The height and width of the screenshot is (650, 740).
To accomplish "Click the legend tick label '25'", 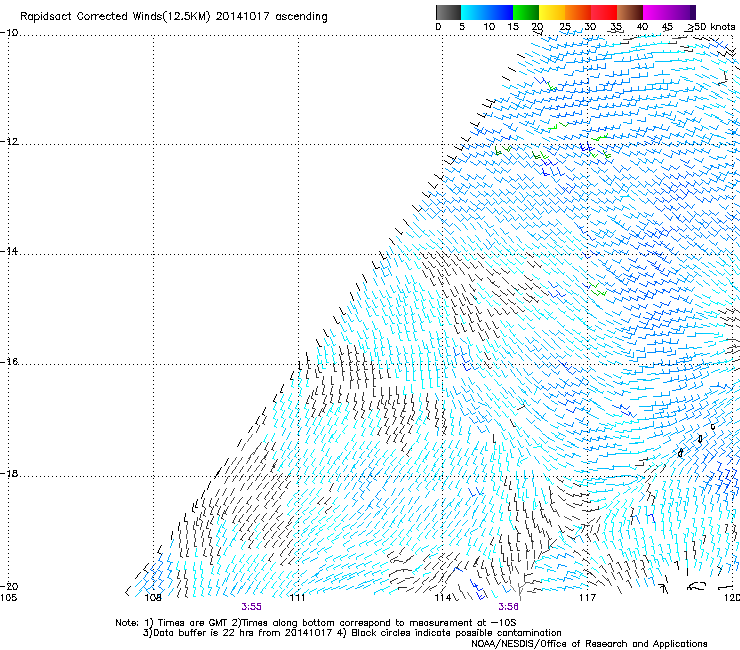I will [x=564, y=27].
